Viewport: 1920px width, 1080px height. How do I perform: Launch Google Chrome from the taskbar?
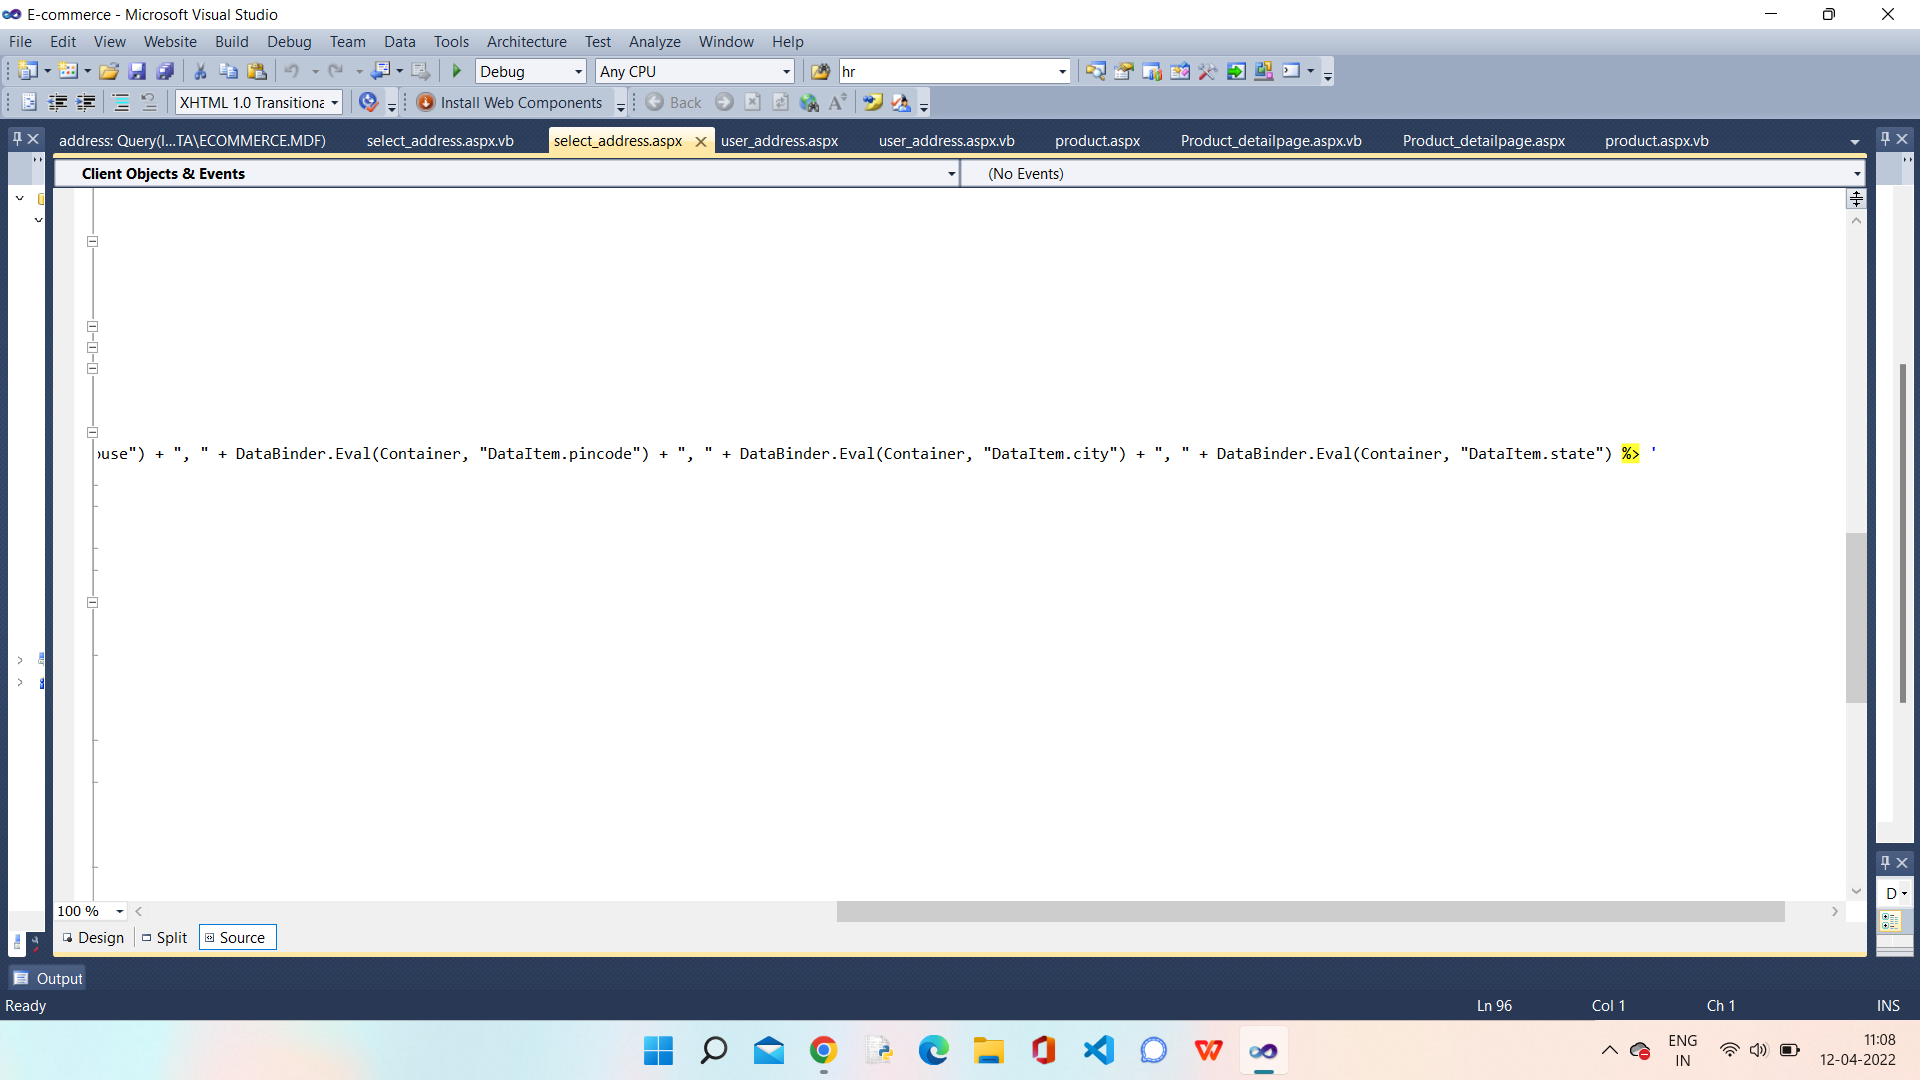coord(823,1050)
